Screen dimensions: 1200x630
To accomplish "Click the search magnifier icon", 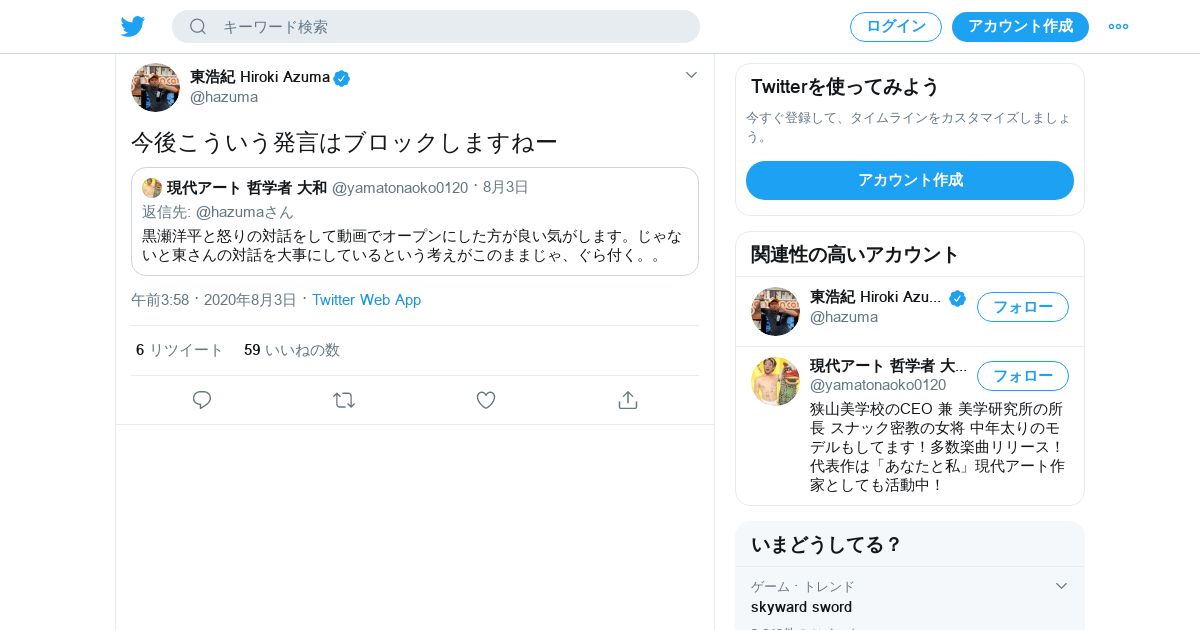I will point(198,27).
